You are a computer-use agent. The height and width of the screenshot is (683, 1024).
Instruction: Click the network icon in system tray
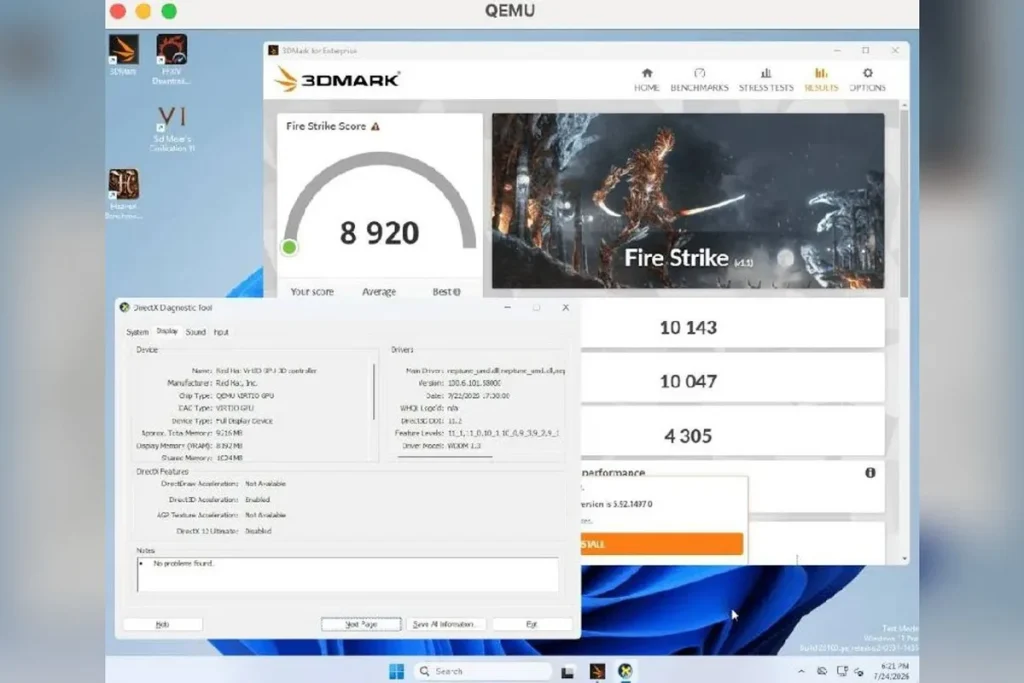(842, 671)
